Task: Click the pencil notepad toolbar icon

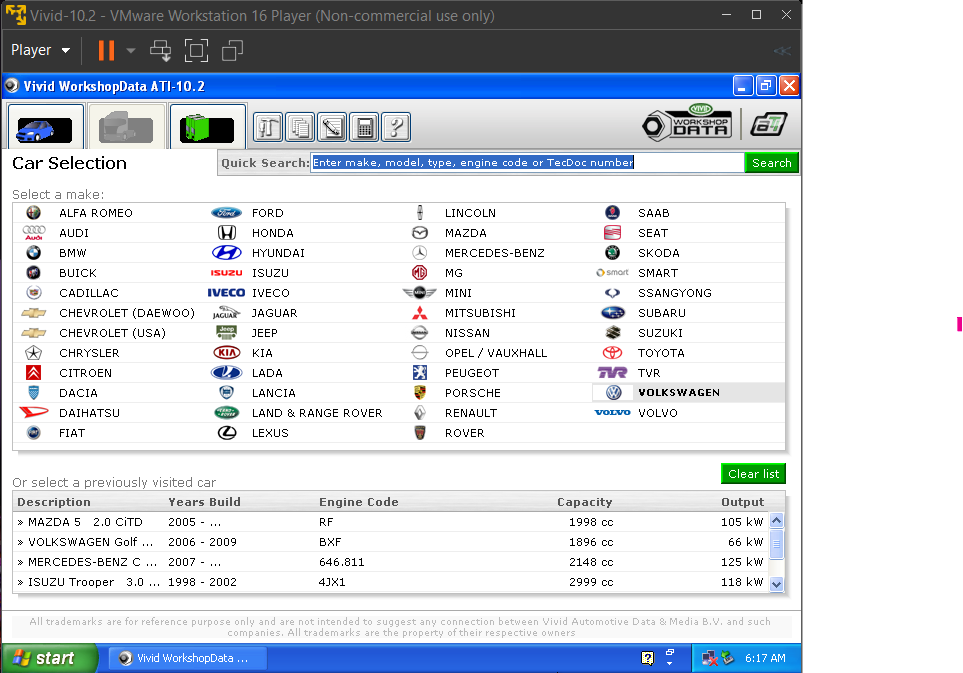Action: point(332,128)
